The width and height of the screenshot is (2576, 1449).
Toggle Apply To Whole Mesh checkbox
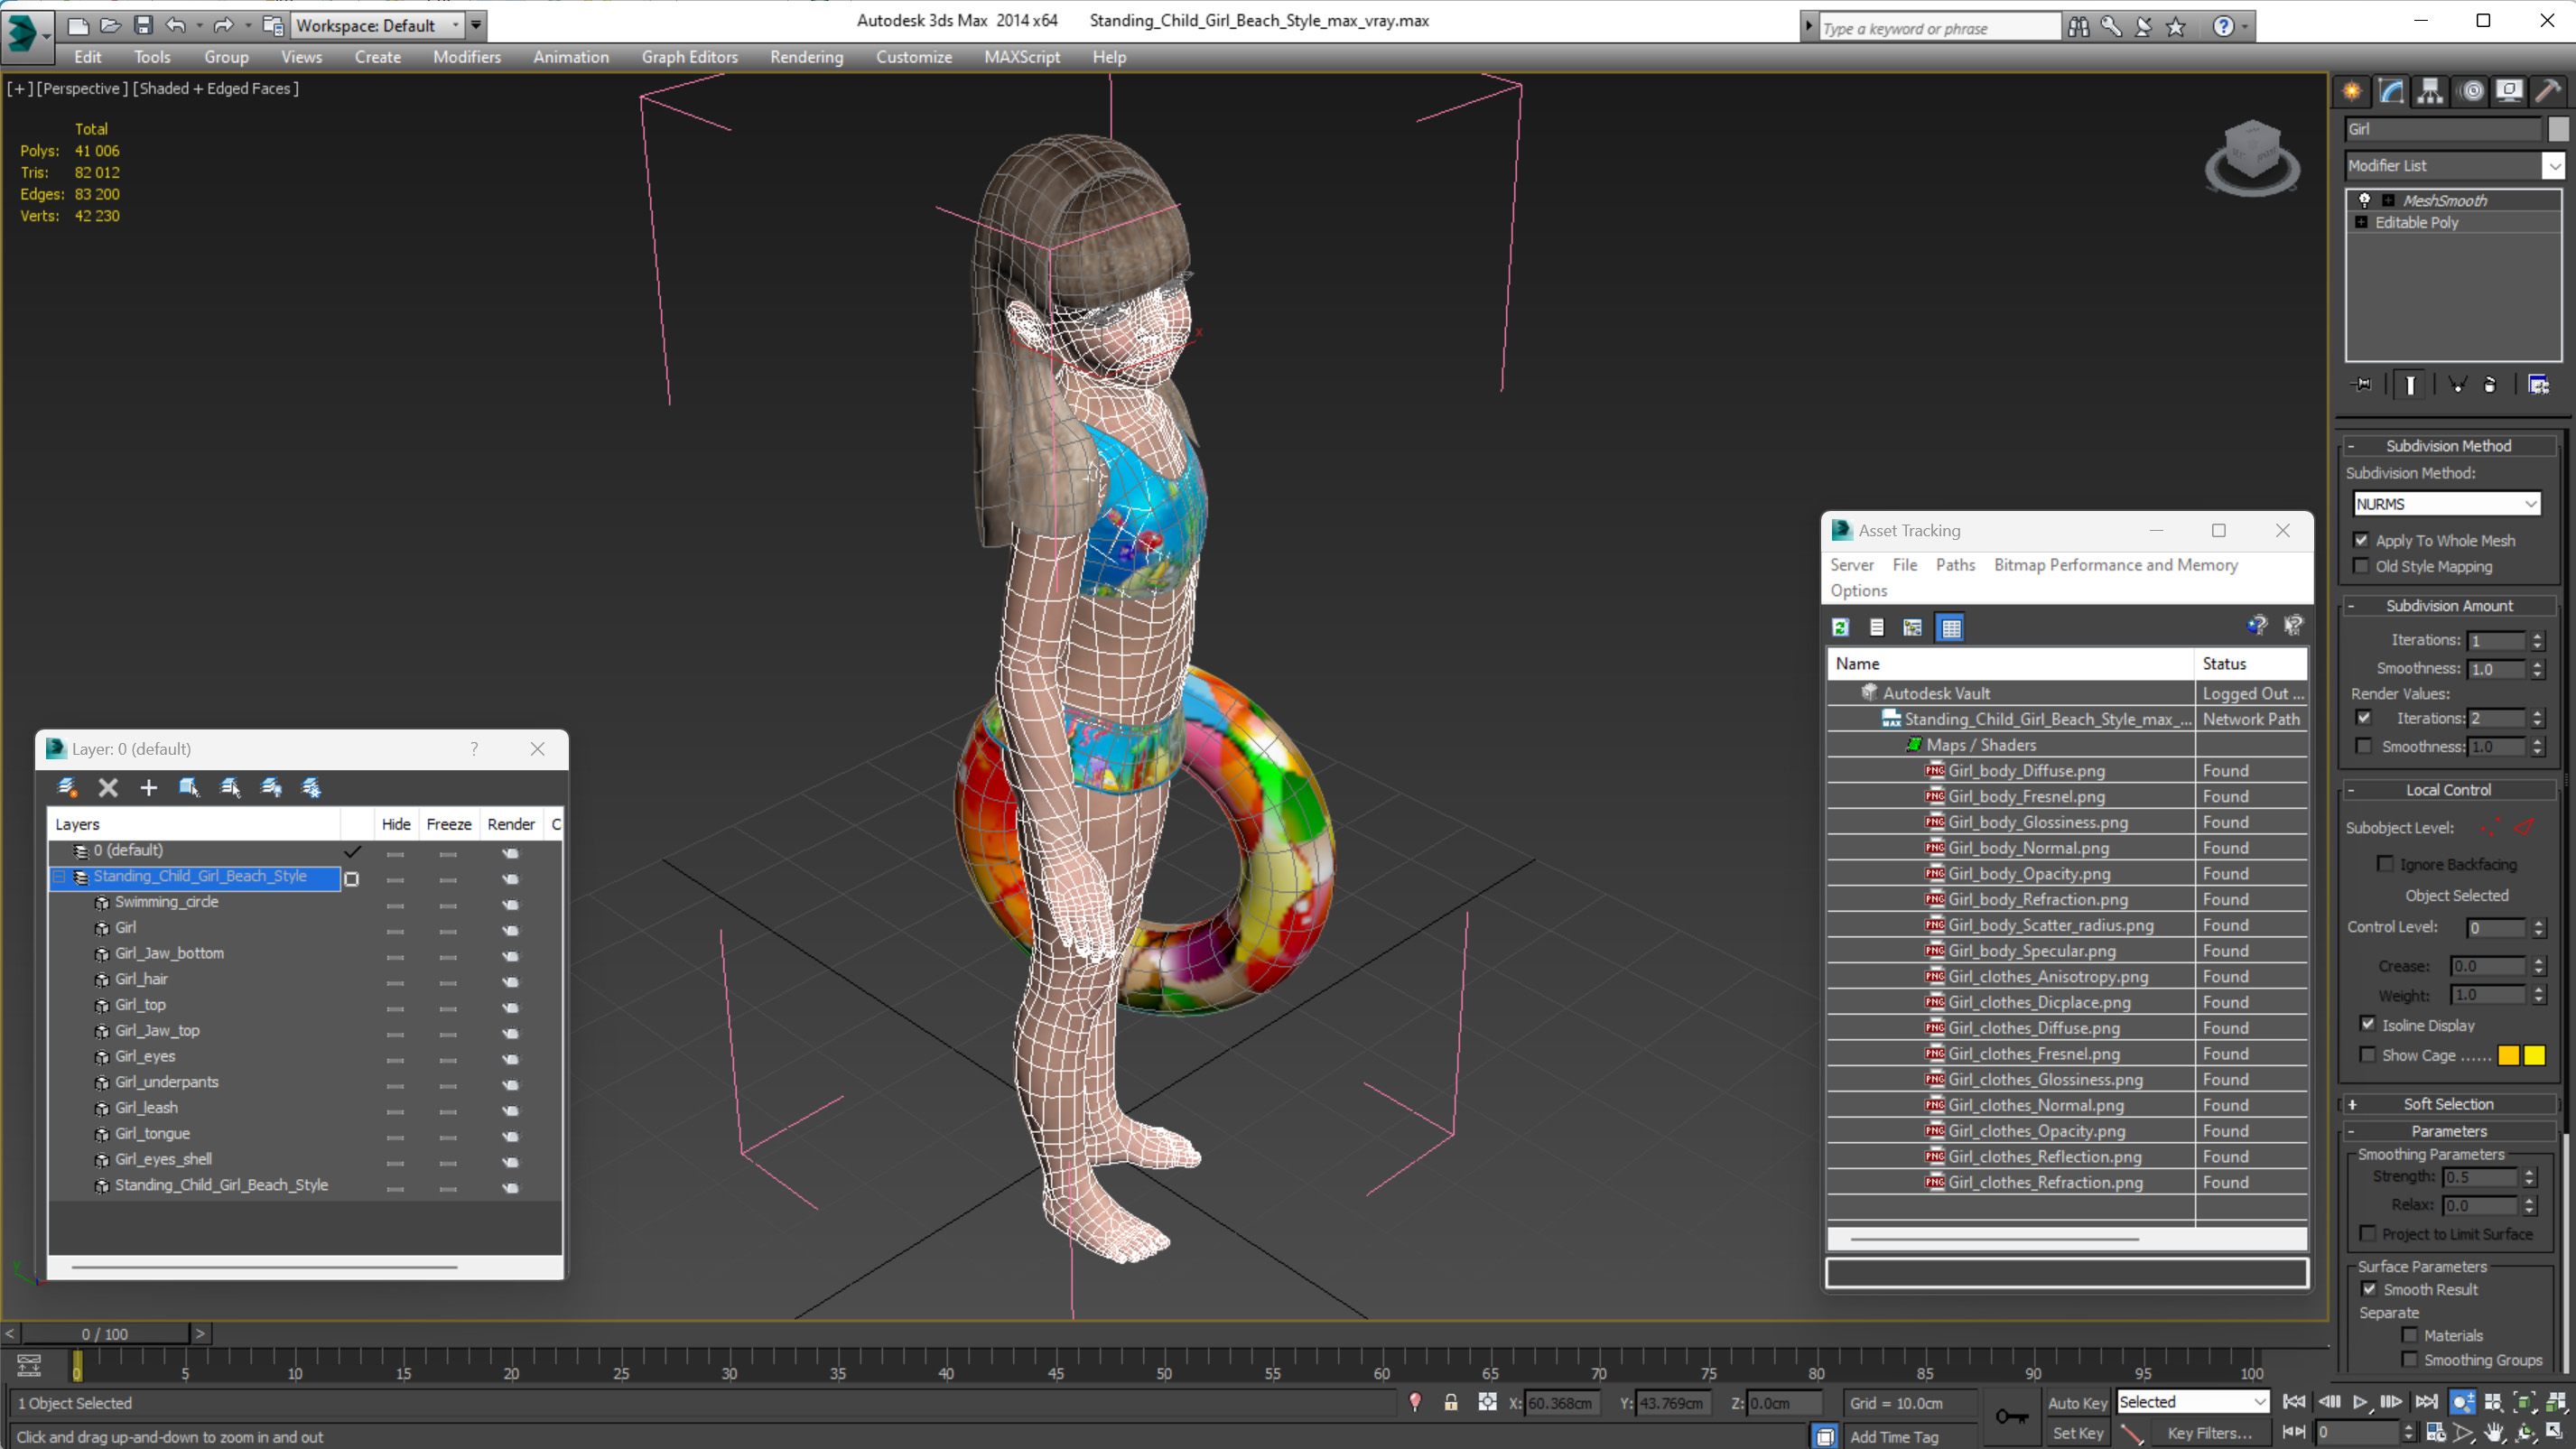pyautogui.click(x=2361, y=540)
